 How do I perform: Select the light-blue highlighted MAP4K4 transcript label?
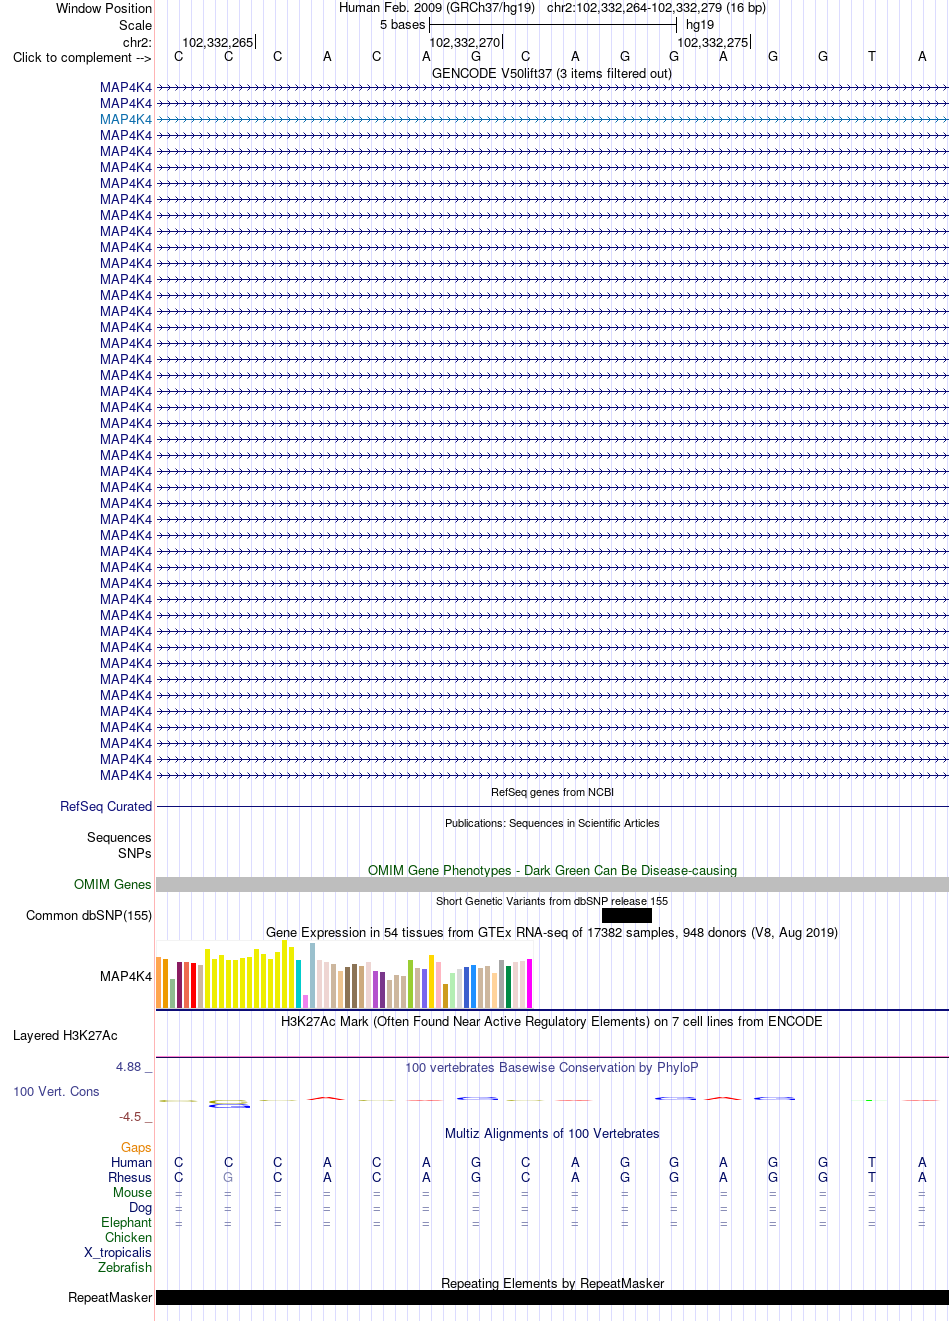(126, 119)
